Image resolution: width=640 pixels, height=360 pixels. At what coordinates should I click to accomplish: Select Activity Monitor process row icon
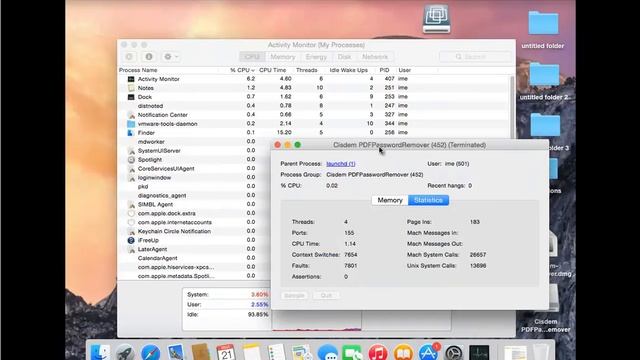pos(131,79)
